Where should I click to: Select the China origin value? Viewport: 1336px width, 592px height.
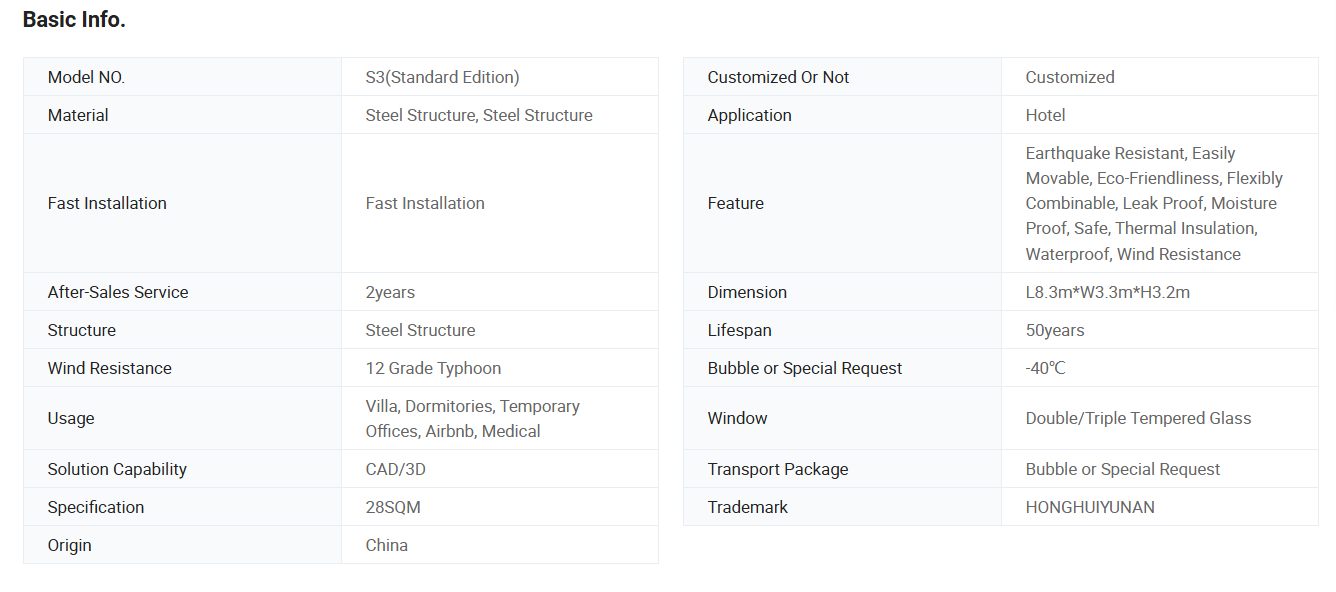387,545
